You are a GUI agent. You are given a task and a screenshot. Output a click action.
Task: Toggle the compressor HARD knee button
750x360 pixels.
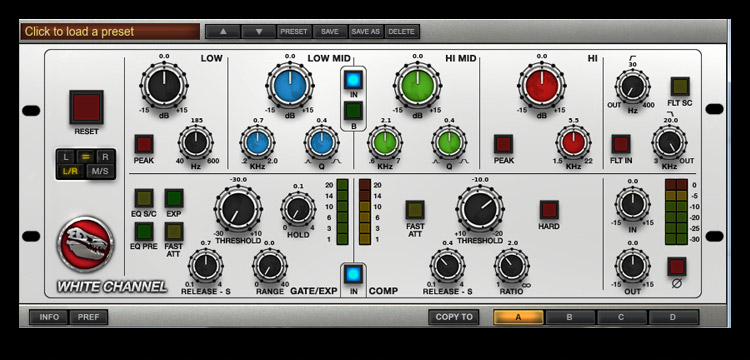coord(549,209)
